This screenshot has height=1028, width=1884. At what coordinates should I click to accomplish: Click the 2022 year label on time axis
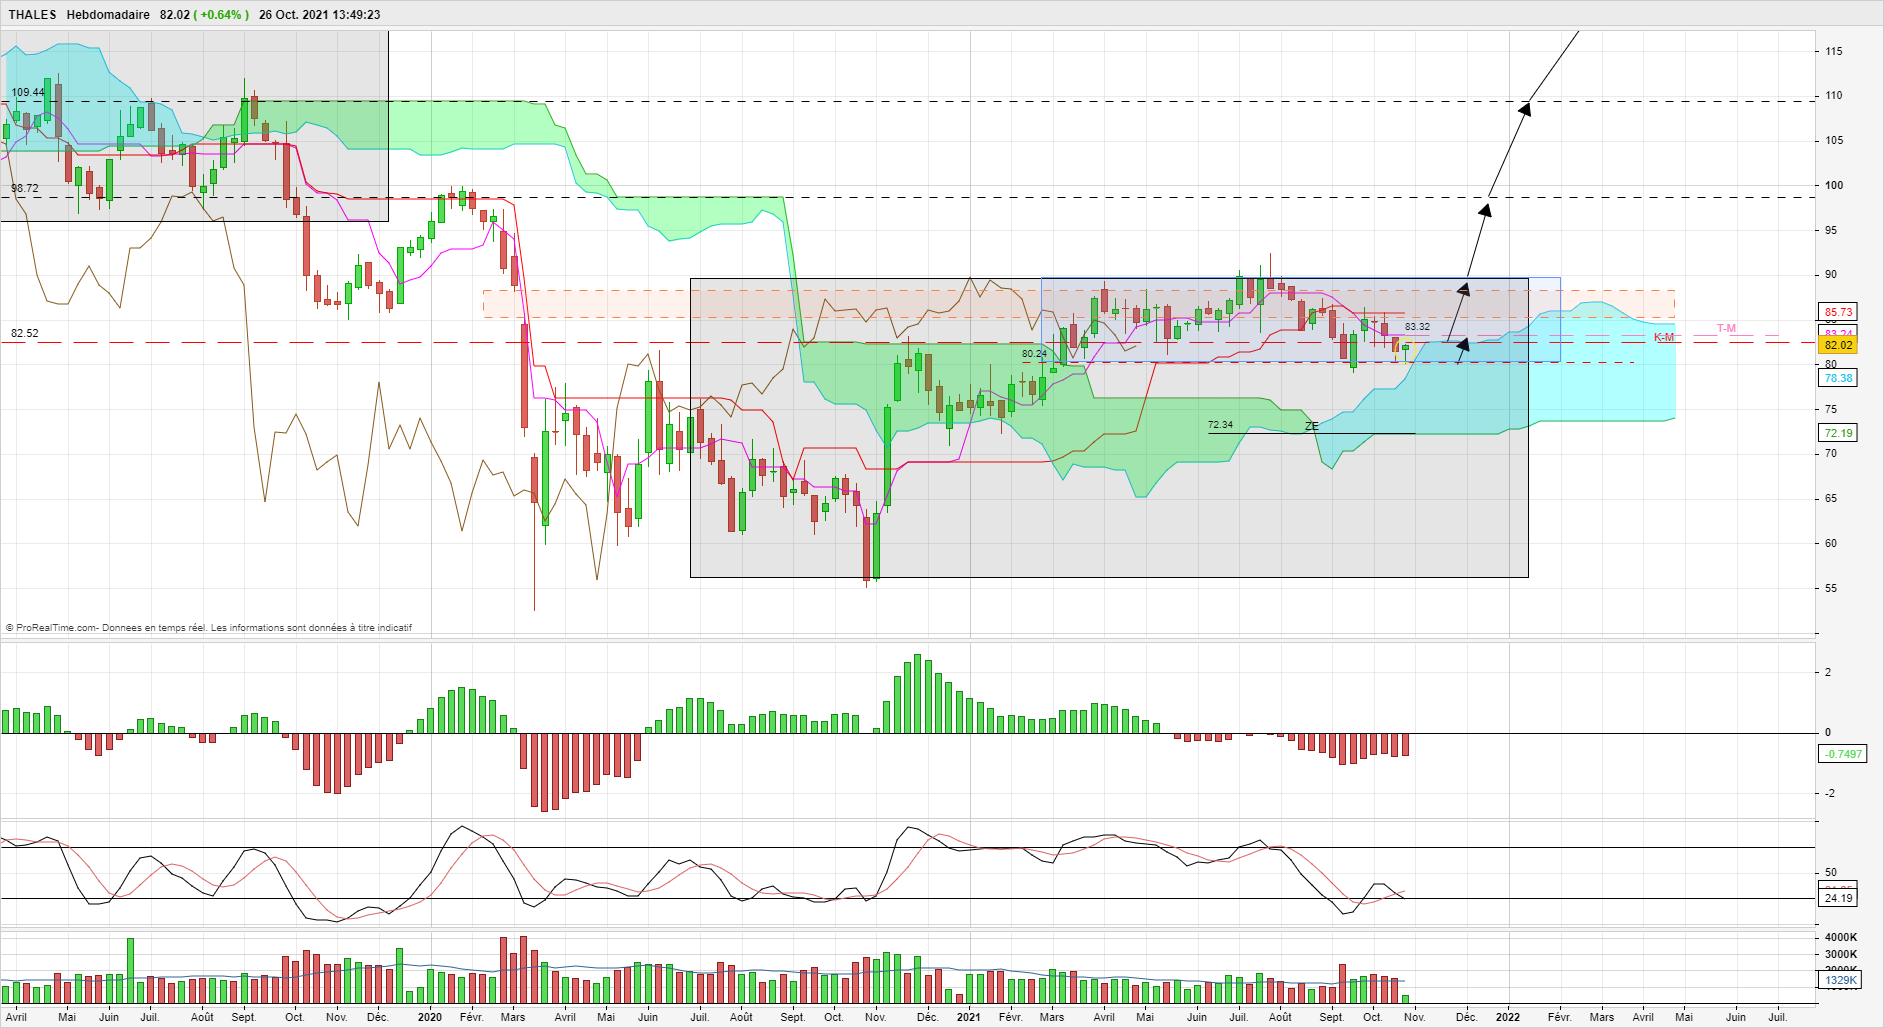(x=1507, y=1017)
